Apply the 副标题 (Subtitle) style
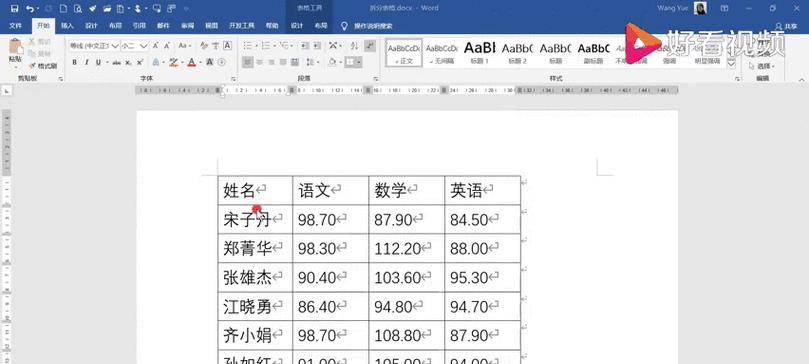The height and width of the screenshot is (364, 809). tap(593, 52)
